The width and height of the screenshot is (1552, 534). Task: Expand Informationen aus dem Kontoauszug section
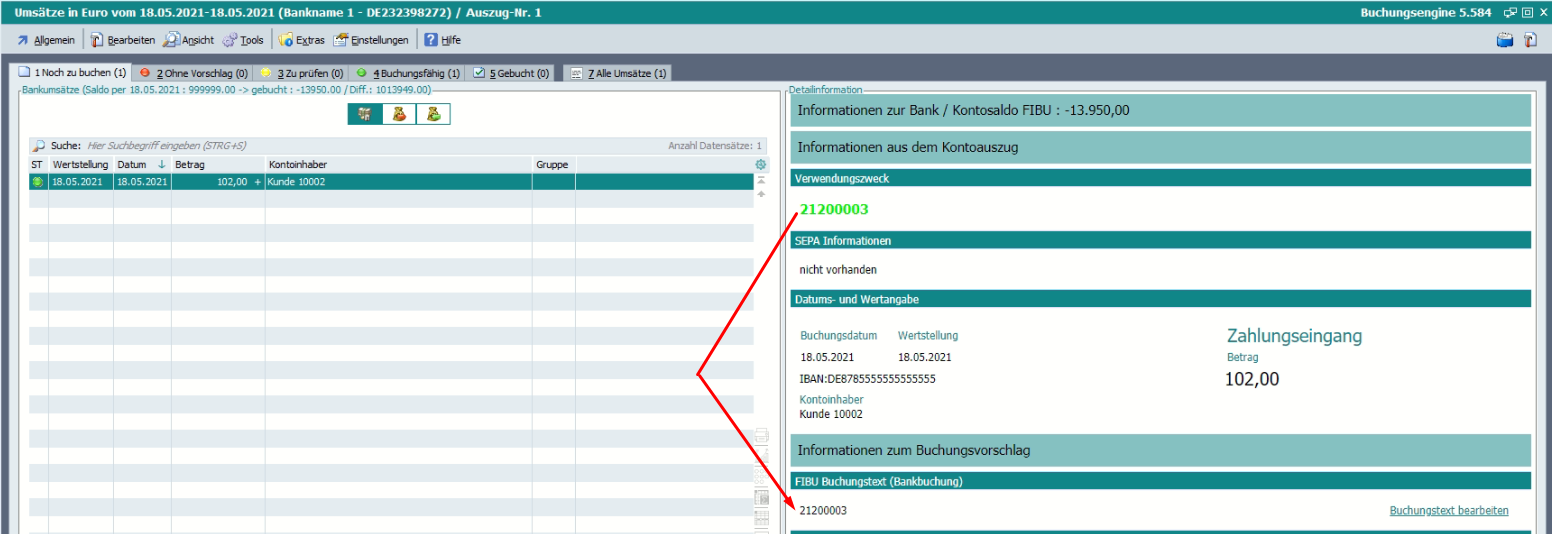tap(1160, 147)
